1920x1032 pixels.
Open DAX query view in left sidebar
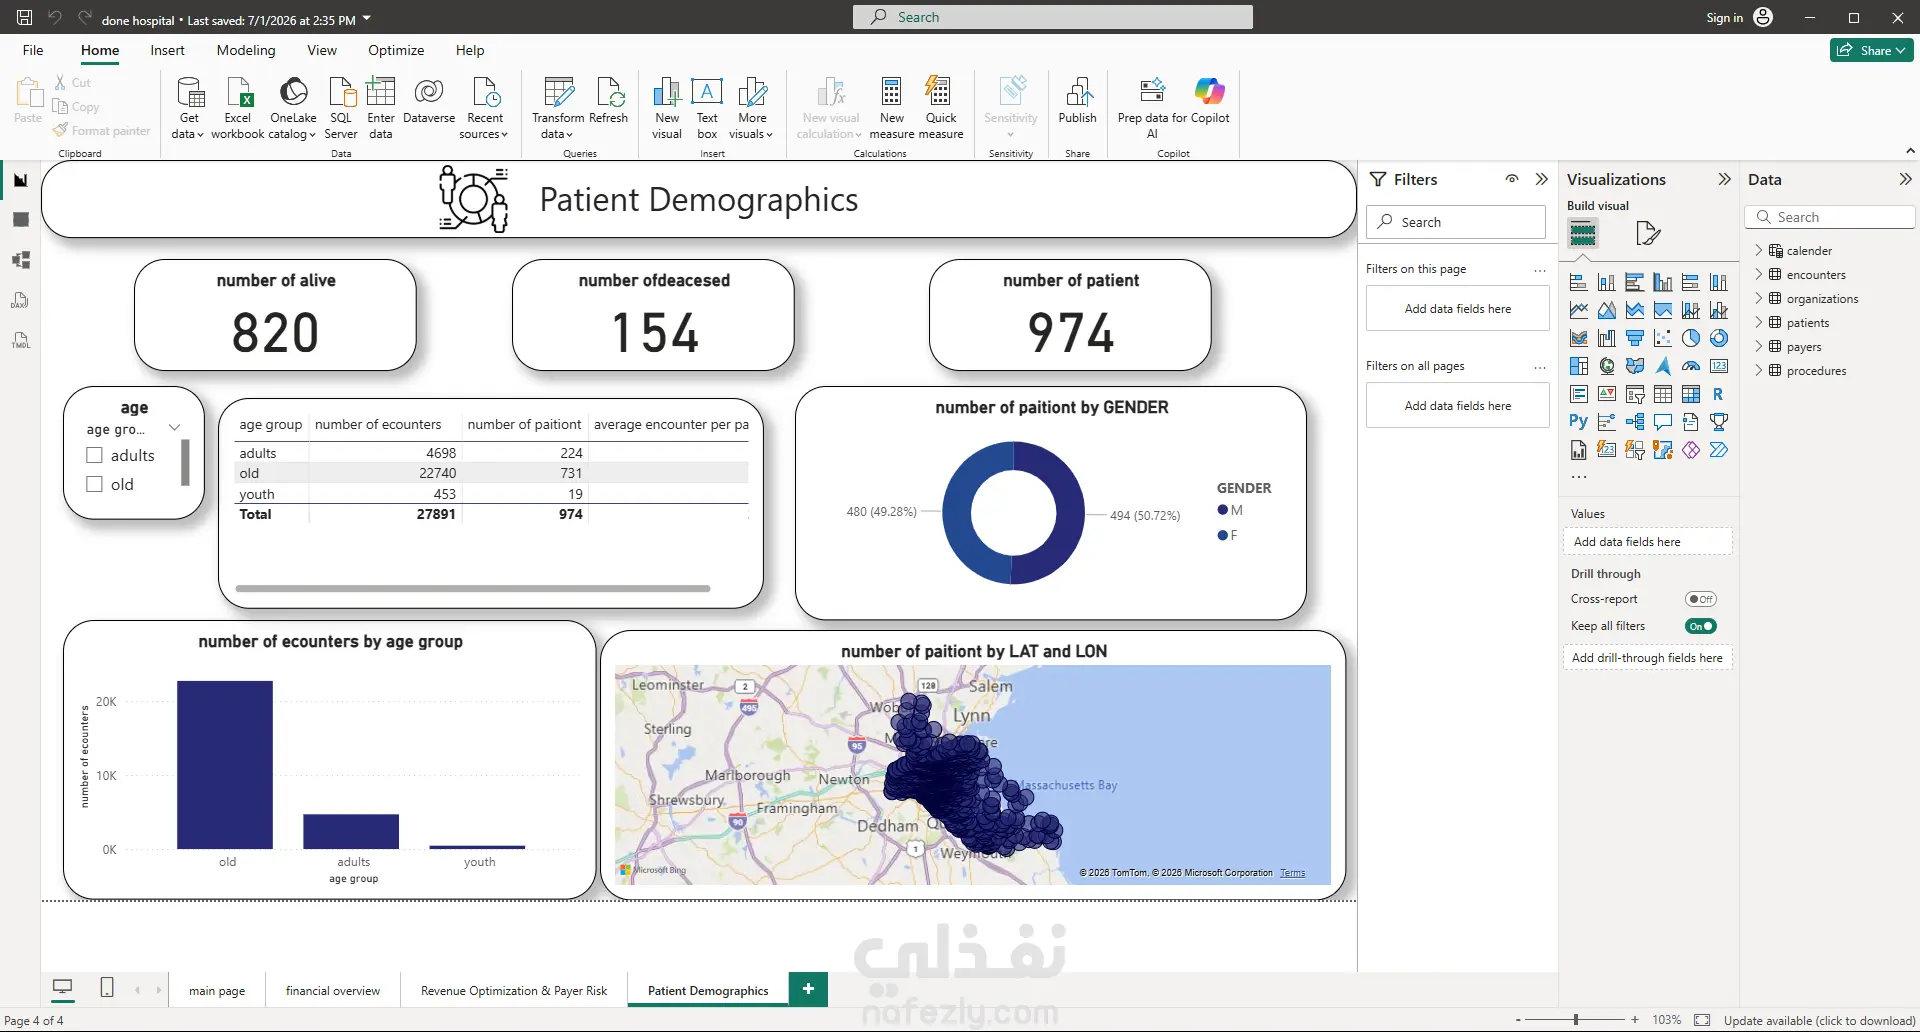[20, 300]
